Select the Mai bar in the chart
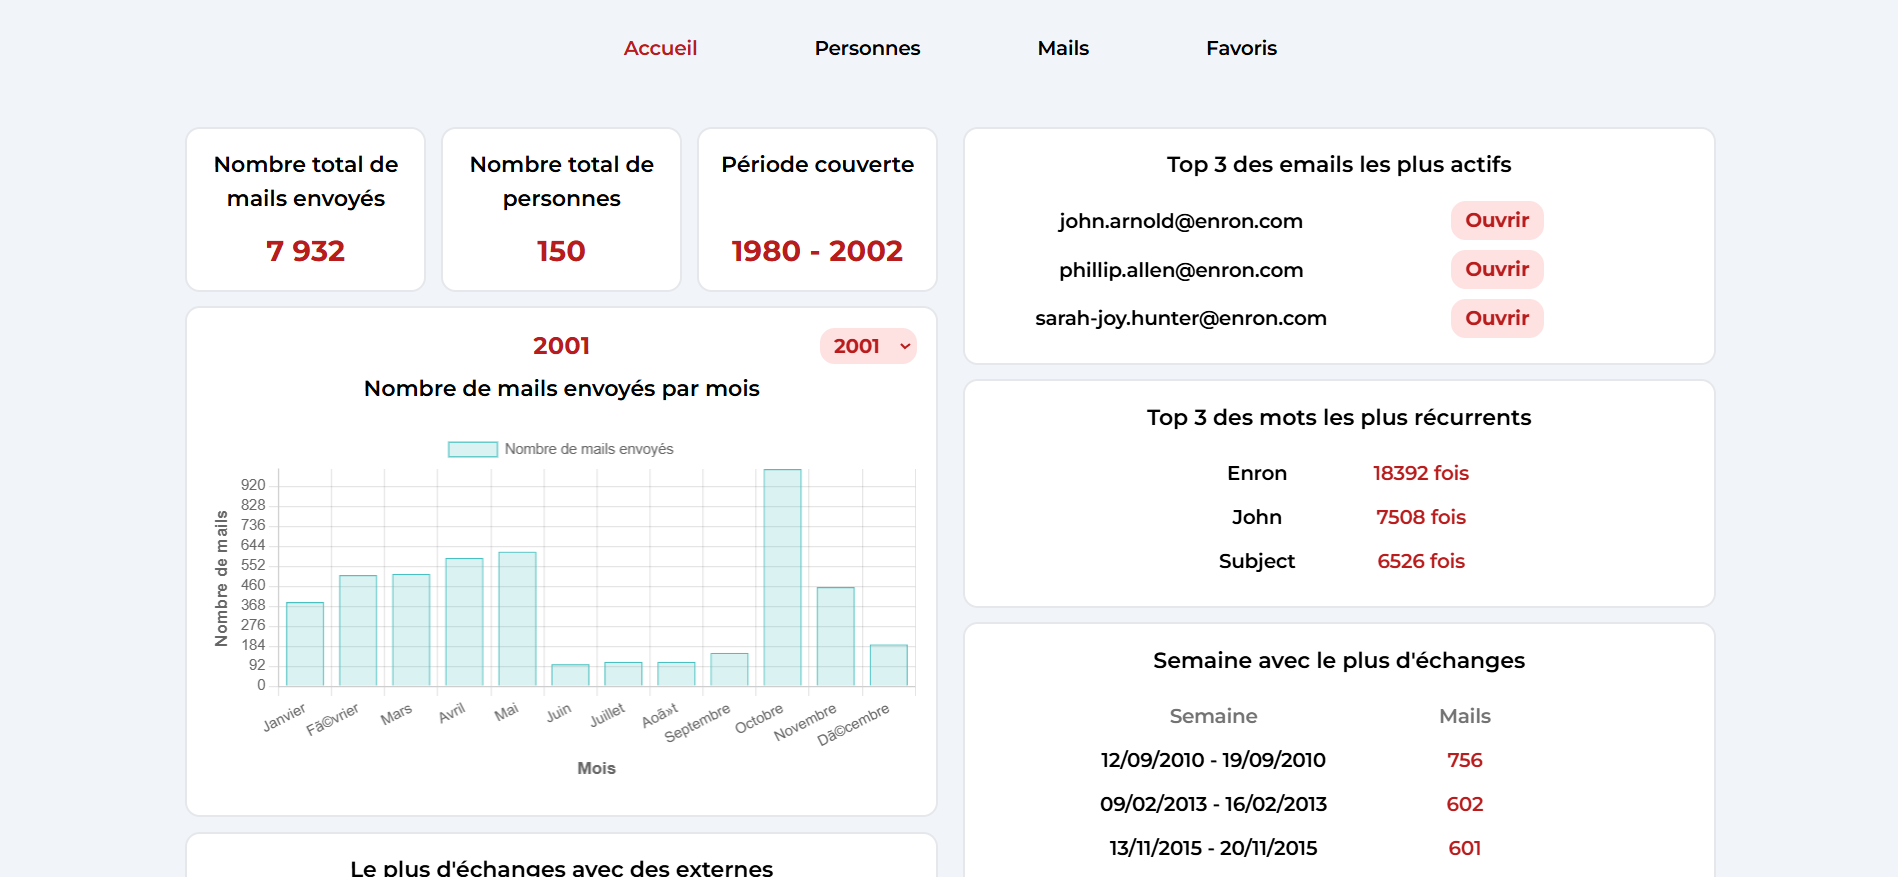The image size is (1898, 877). point(517,619)
